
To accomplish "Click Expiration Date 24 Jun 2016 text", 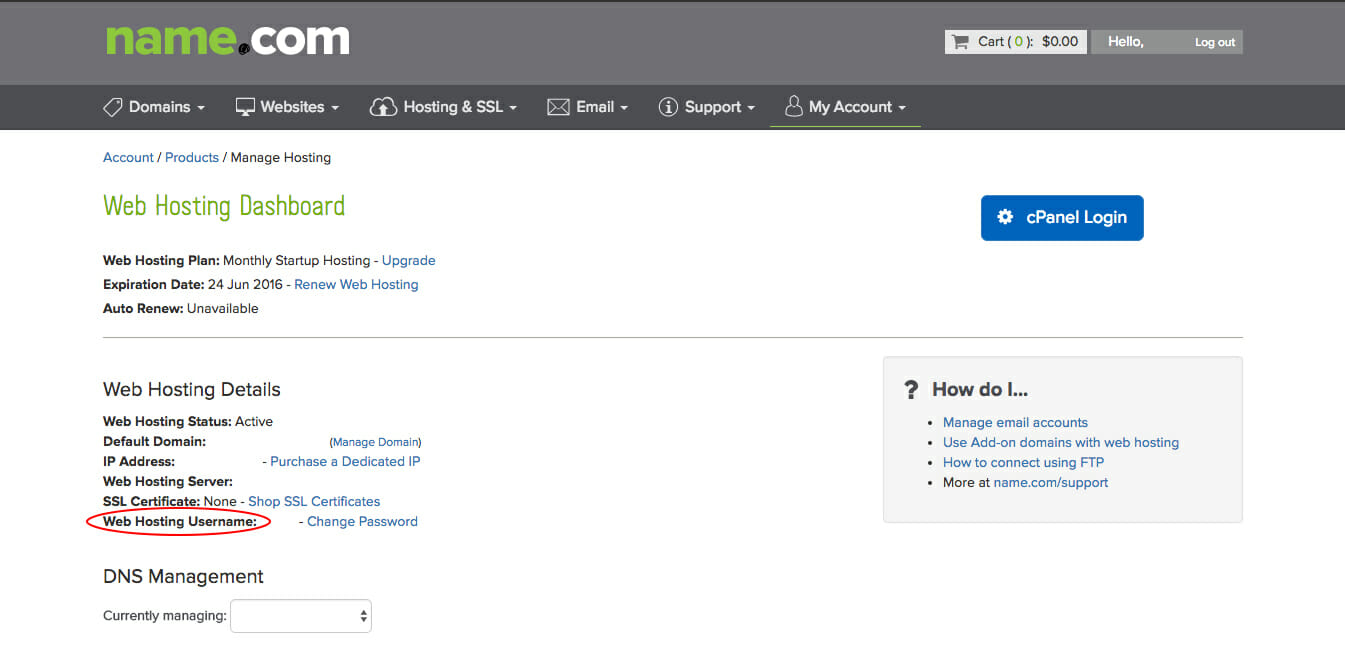I will point(193,285).
